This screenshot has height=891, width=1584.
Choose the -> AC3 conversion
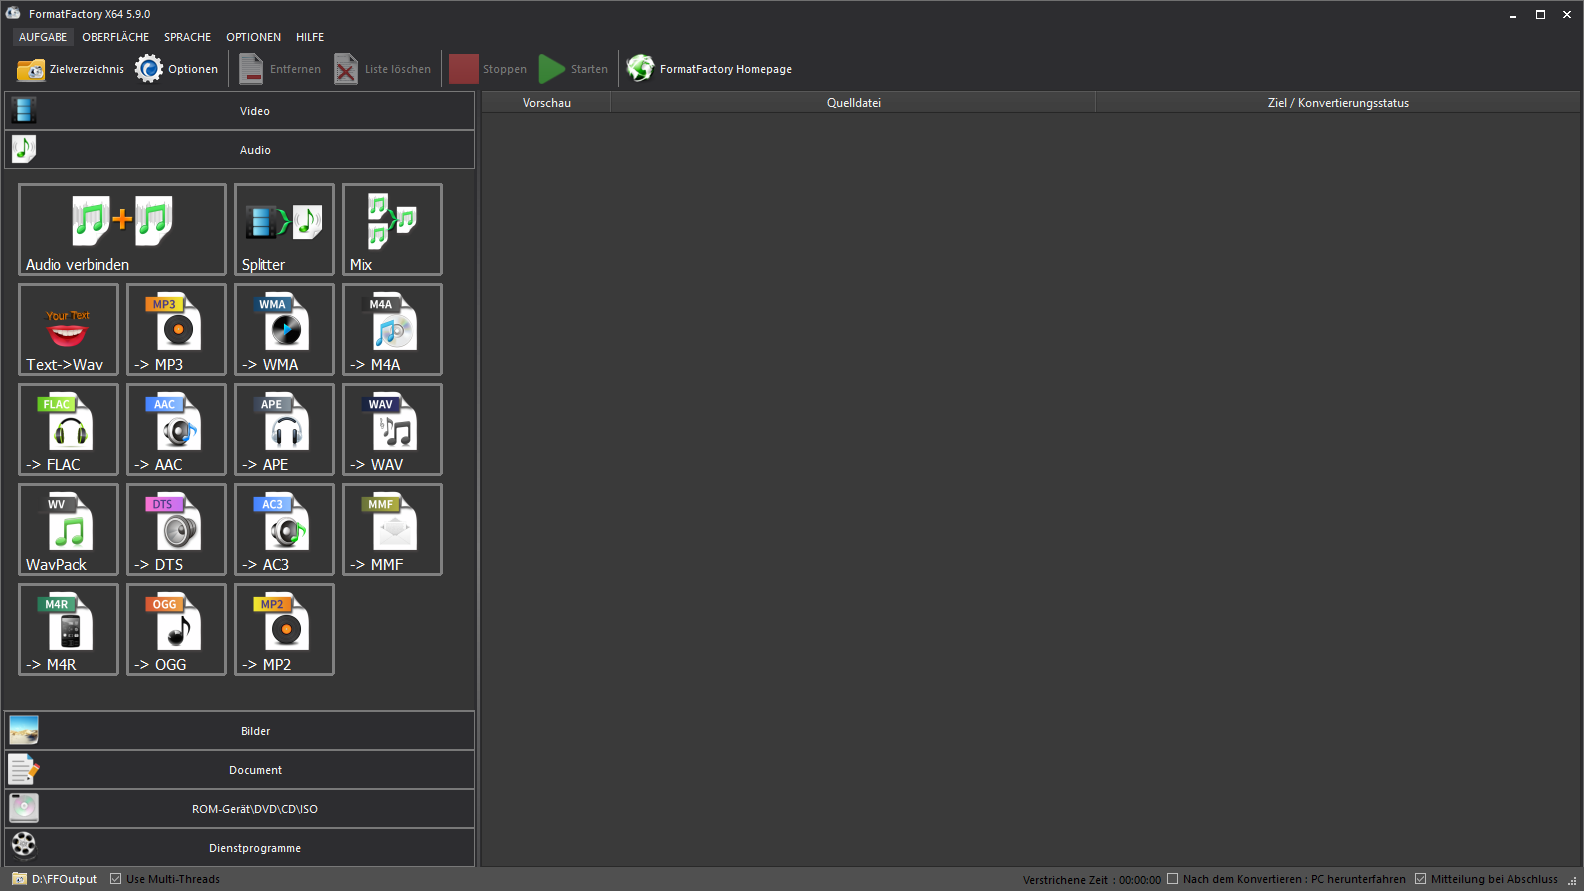tap(284, 529)
